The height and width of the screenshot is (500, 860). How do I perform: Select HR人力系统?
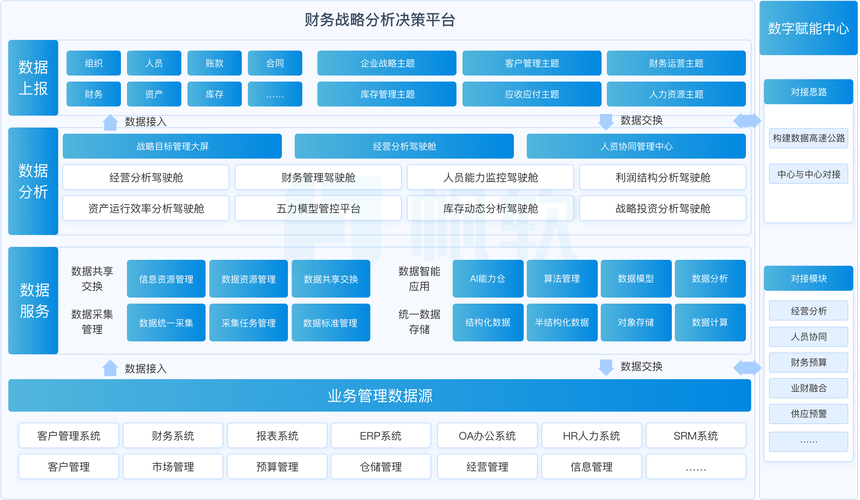tap(591, 435)
